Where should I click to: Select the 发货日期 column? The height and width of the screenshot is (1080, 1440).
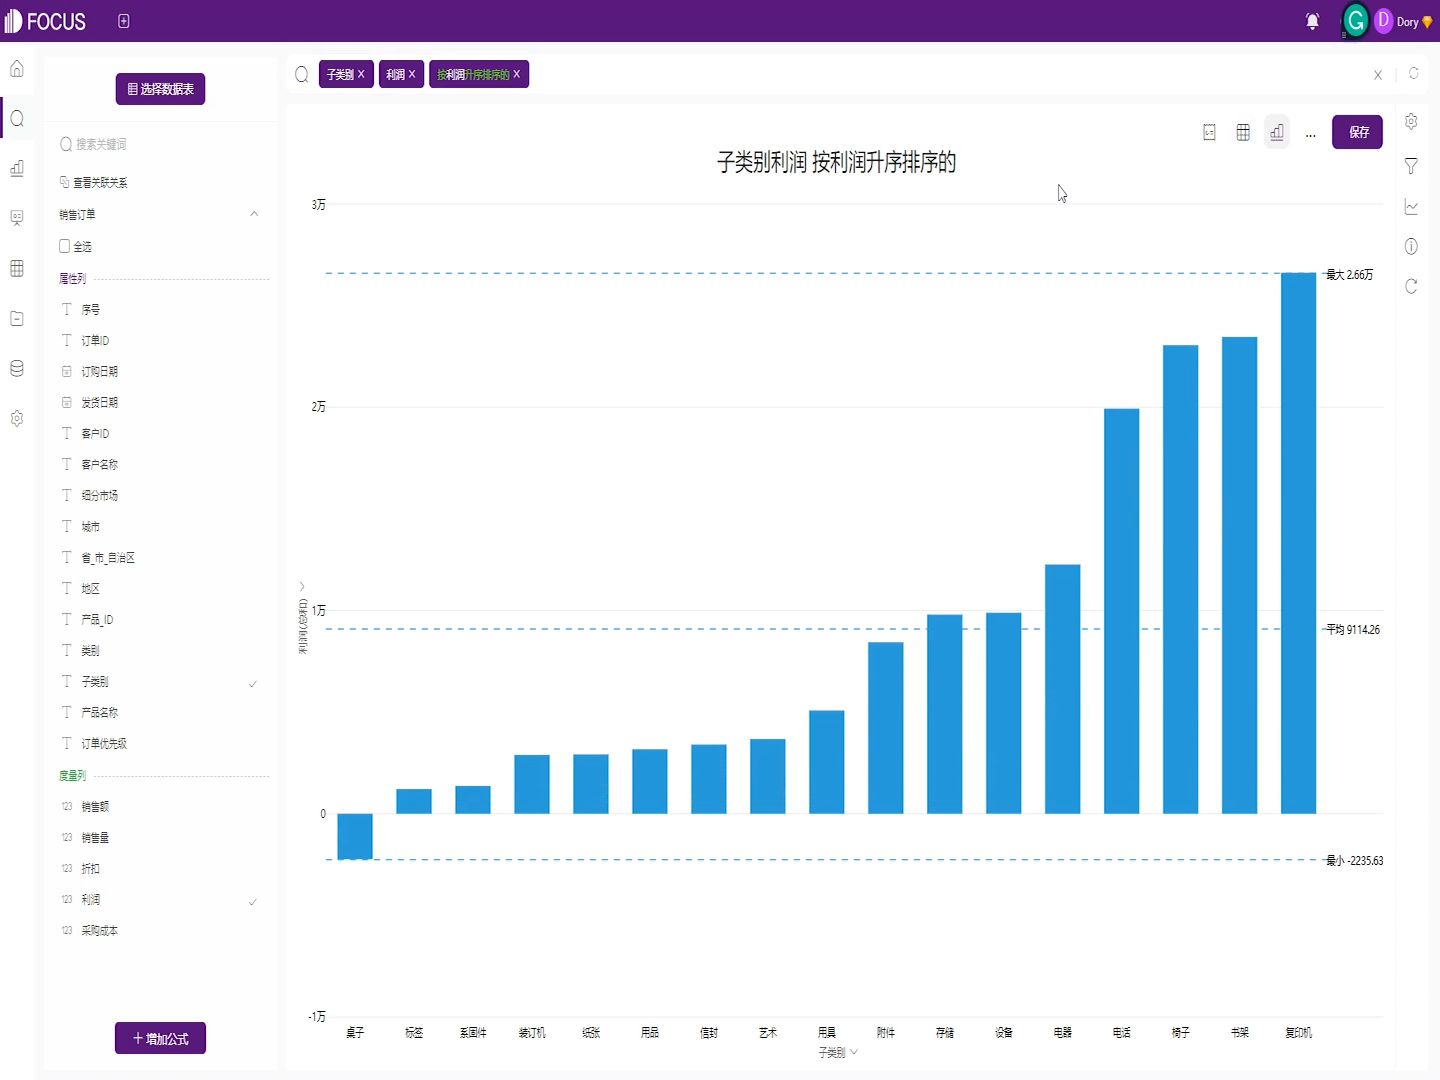click(99, 403)
